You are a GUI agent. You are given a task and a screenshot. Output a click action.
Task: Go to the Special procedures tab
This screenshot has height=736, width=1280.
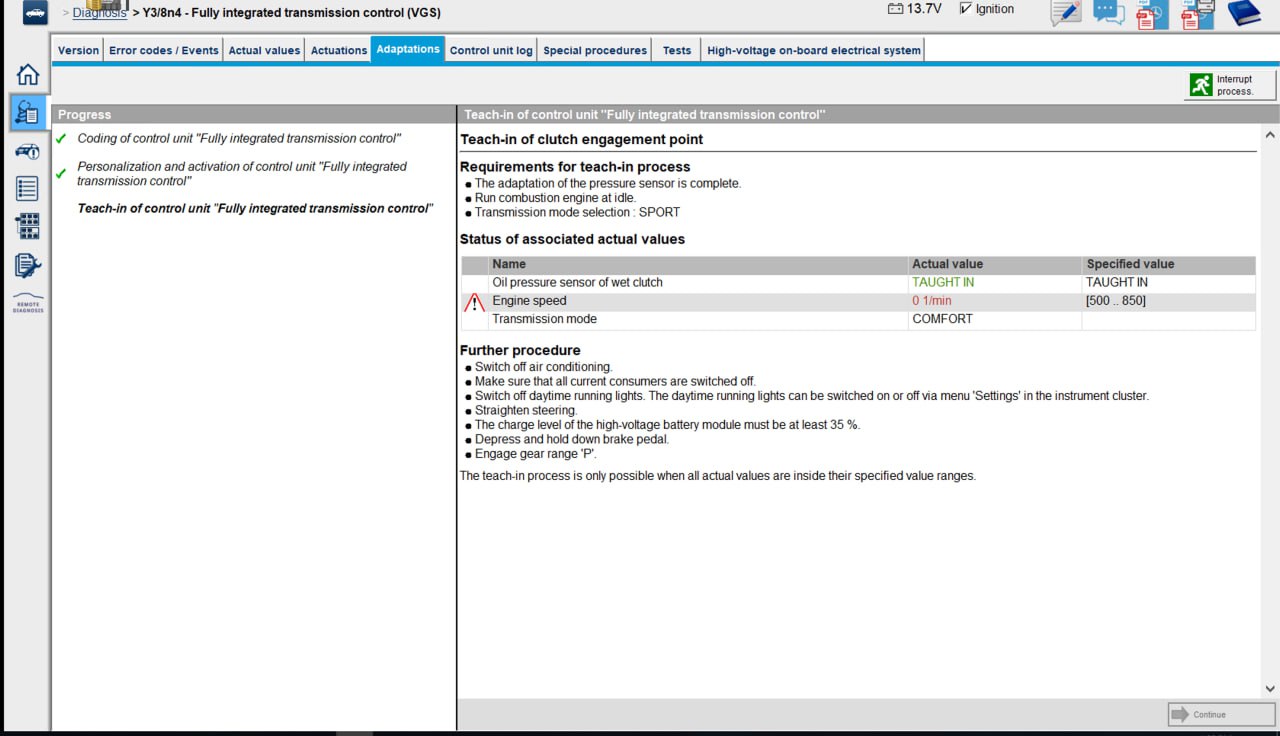pyautogui.click(x=595, y=50)
